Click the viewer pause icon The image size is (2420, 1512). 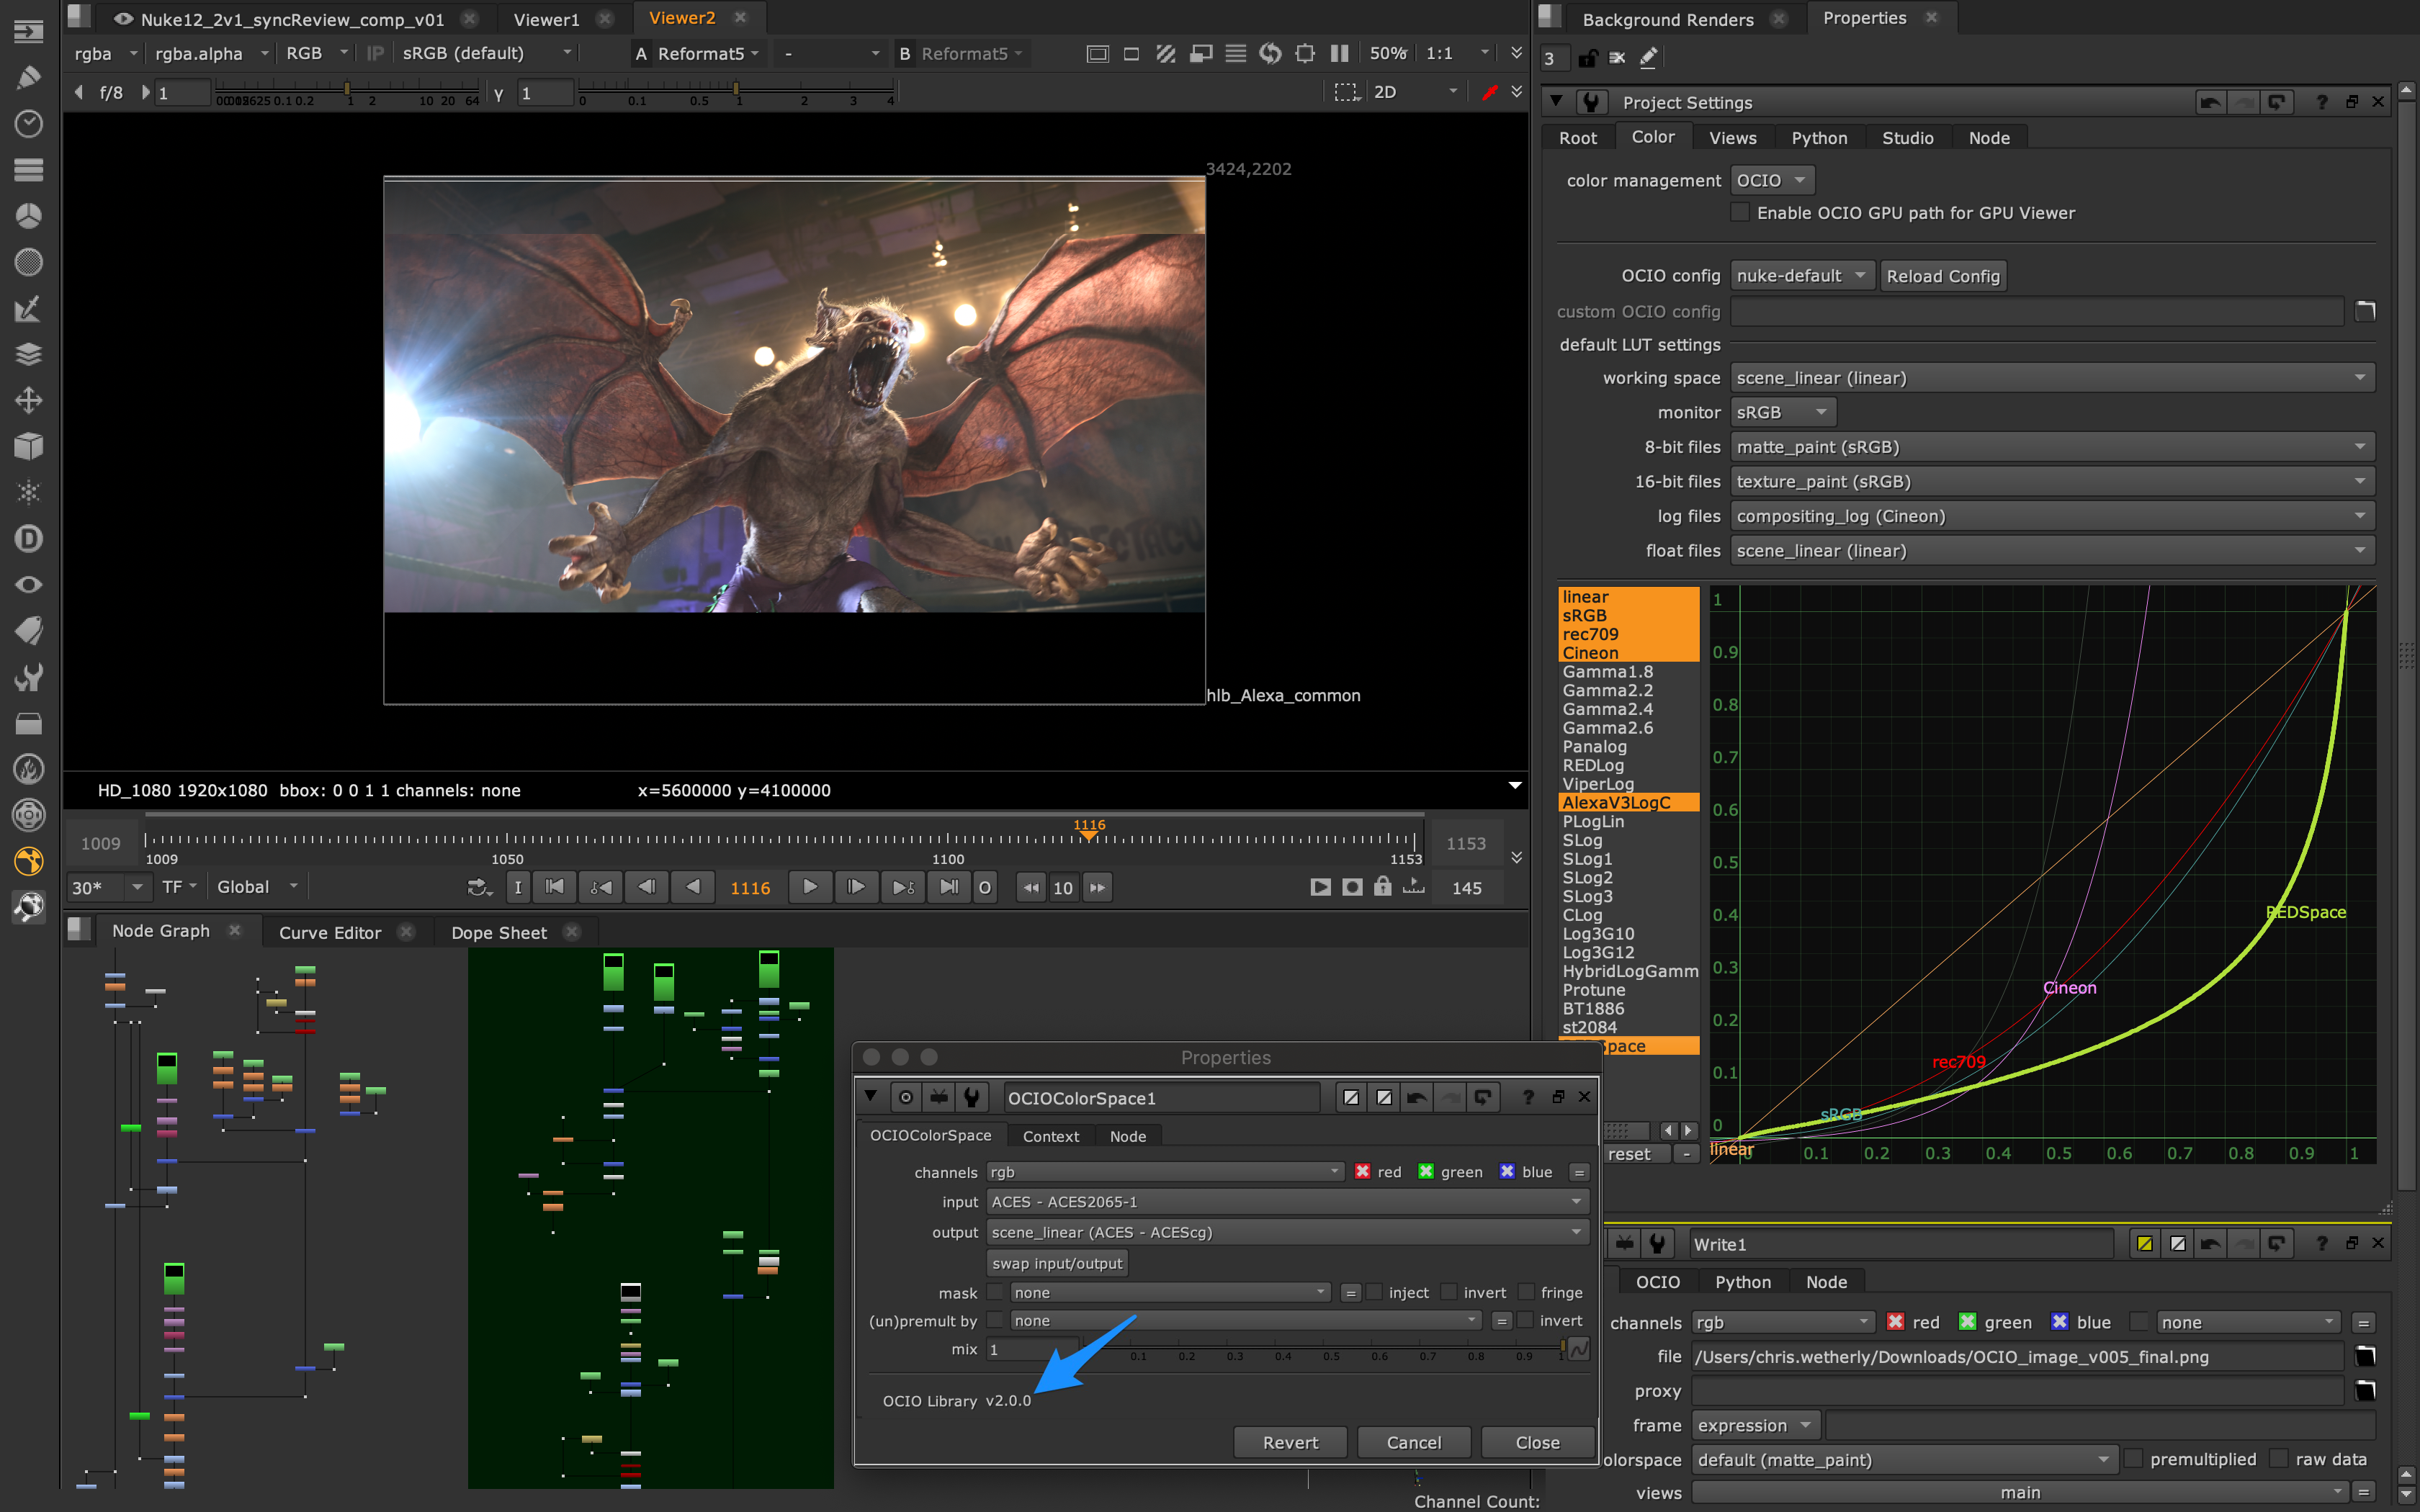click(1339, 54)
